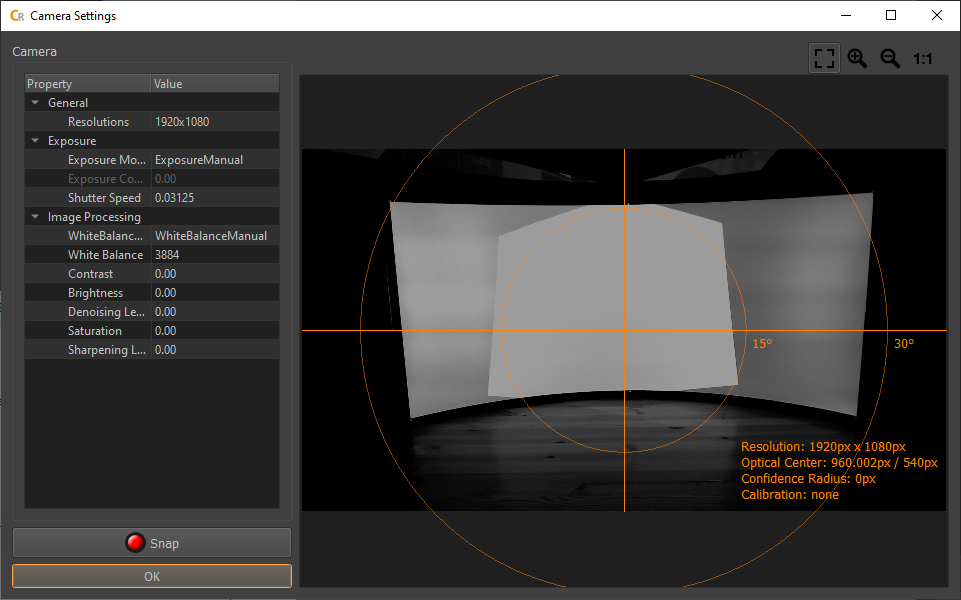Edit the Shutter Speed value 0.03125
The height and width of the screenshot is (600, 961).
[215, 198]
